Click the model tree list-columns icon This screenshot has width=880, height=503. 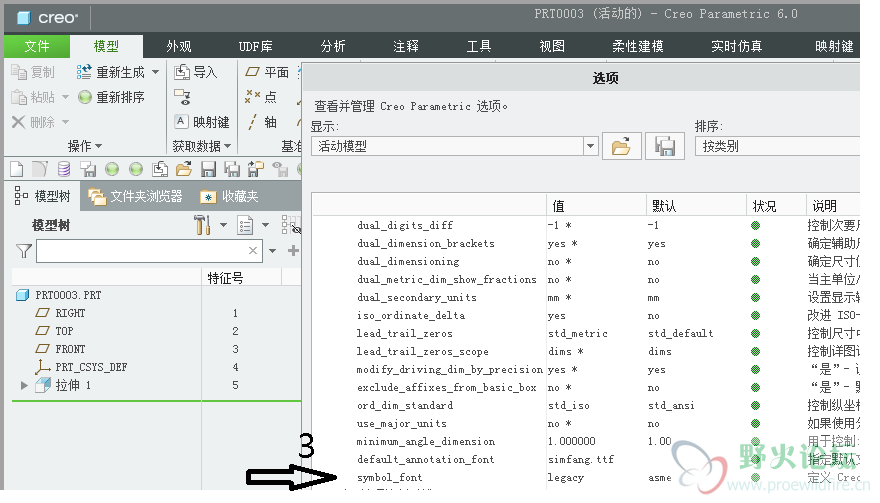(245, 225)
